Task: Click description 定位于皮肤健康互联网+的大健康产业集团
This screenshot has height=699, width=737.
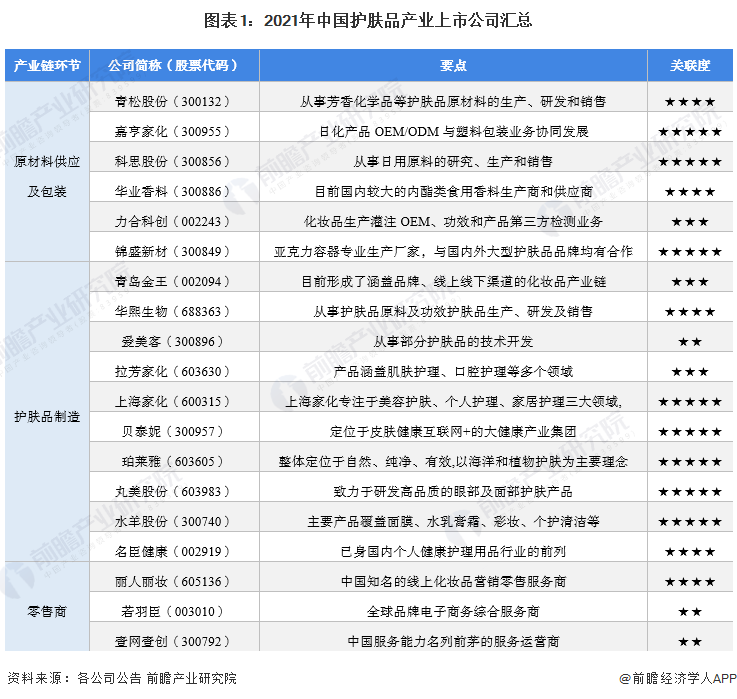Action: coord(453,432)
